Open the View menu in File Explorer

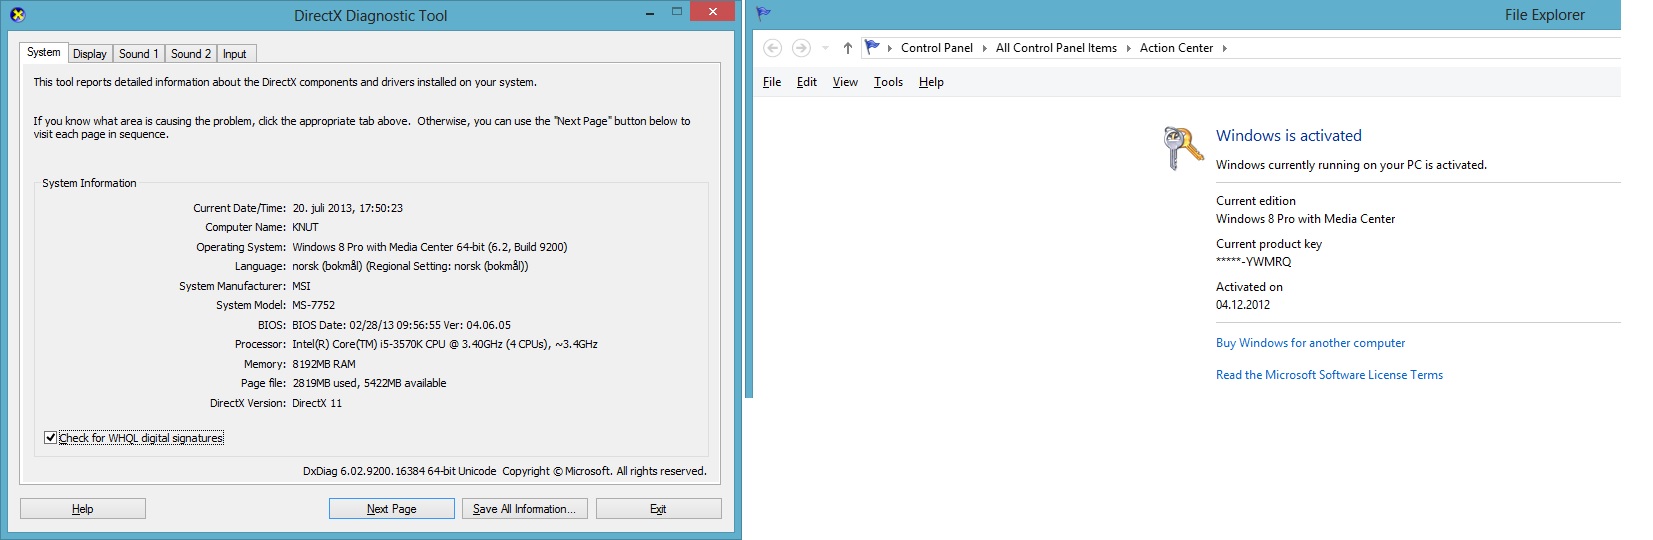tap(845, 82)
